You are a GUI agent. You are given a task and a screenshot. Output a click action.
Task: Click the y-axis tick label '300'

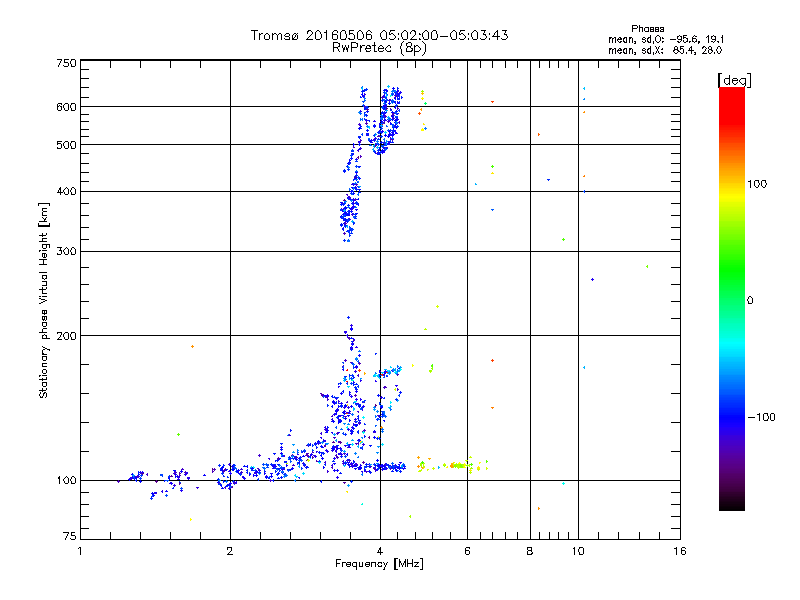point(66,252)
